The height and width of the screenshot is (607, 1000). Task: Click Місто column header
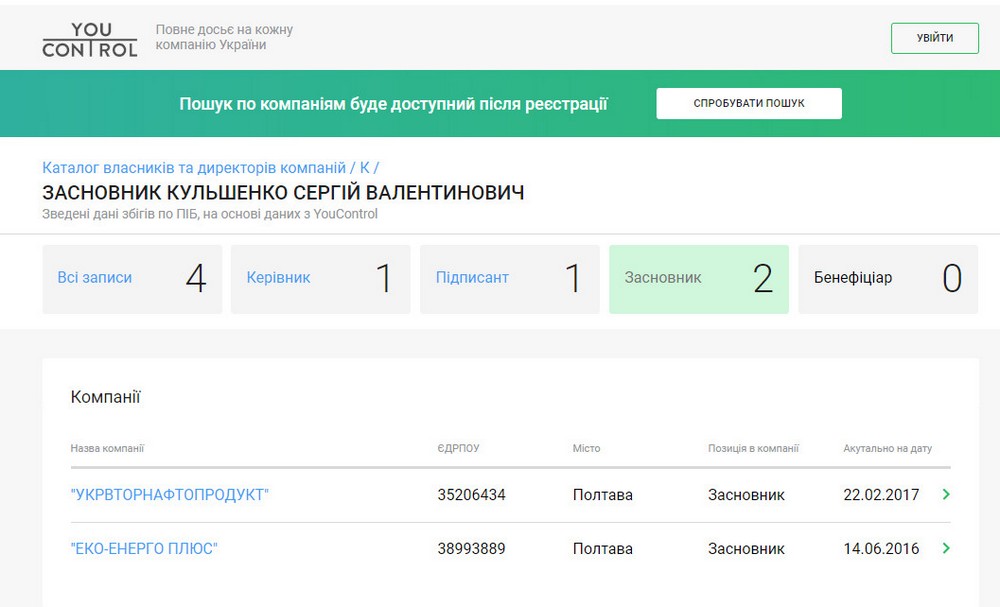586,448
